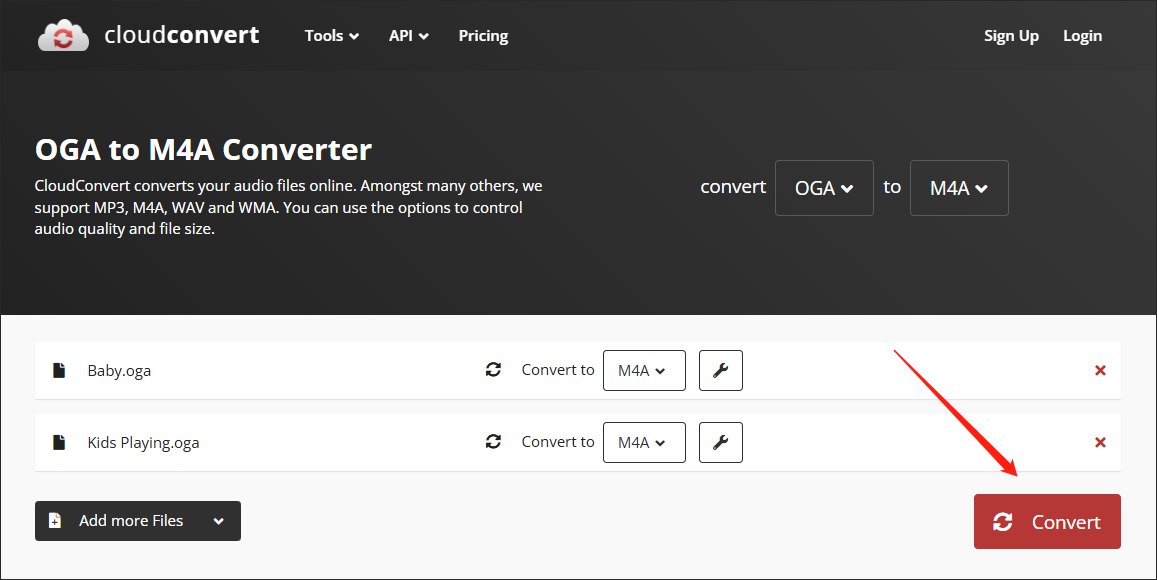
Task: Change the M4A output format for Kids Playing.oga
Action: pos(644,442)
